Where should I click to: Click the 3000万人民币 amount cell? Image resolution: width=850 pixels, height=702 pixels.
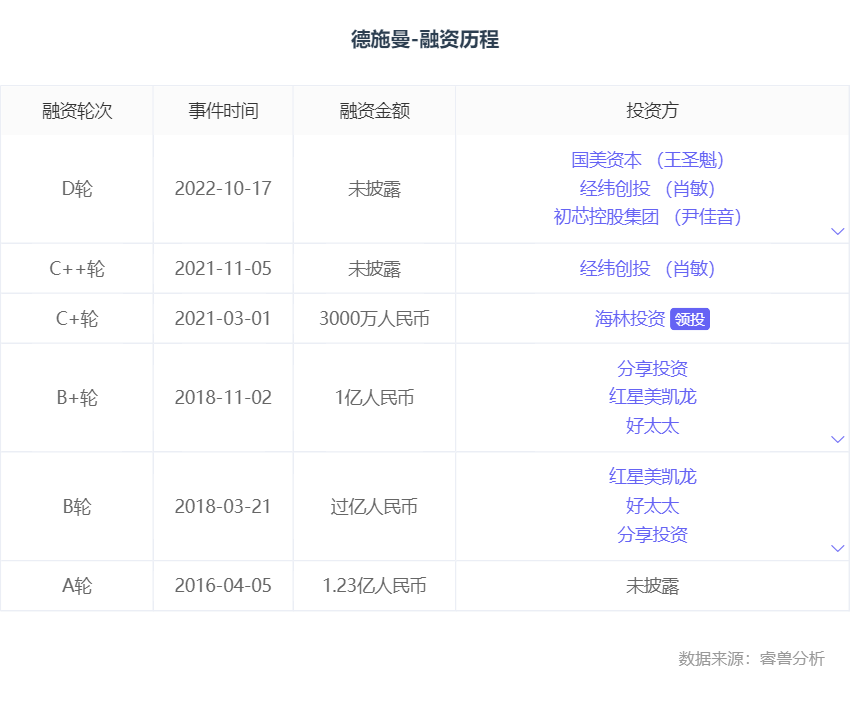pyautogui.click(x=375, y=319)
